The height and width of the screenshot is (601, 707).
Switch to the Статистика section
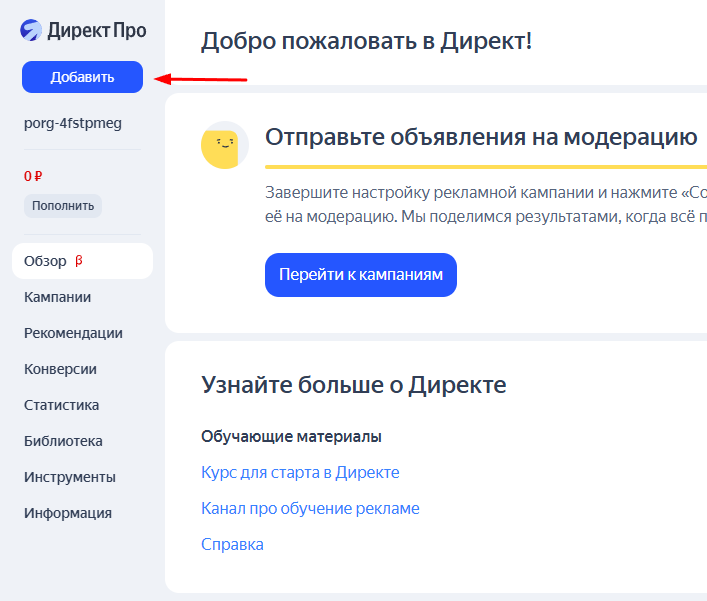click(x=61, y=405)
